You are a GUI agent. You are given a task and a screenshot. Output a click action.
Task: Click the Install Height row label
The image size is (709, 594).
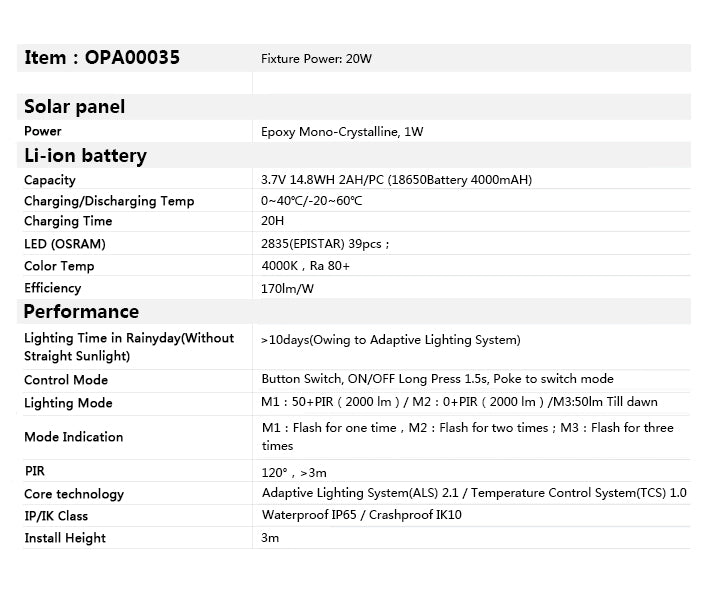[x=65, y=538]
